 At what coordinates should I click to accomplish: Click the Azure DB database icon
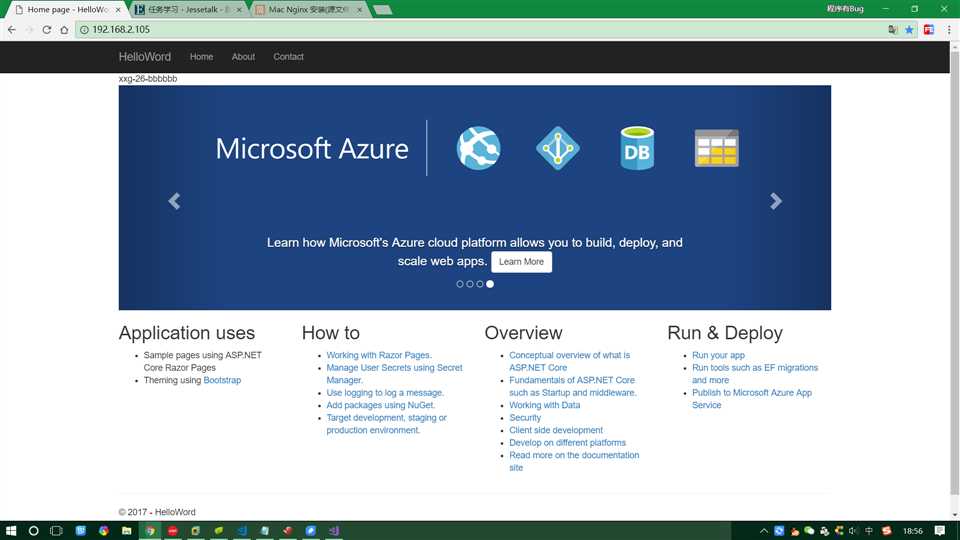637,148
